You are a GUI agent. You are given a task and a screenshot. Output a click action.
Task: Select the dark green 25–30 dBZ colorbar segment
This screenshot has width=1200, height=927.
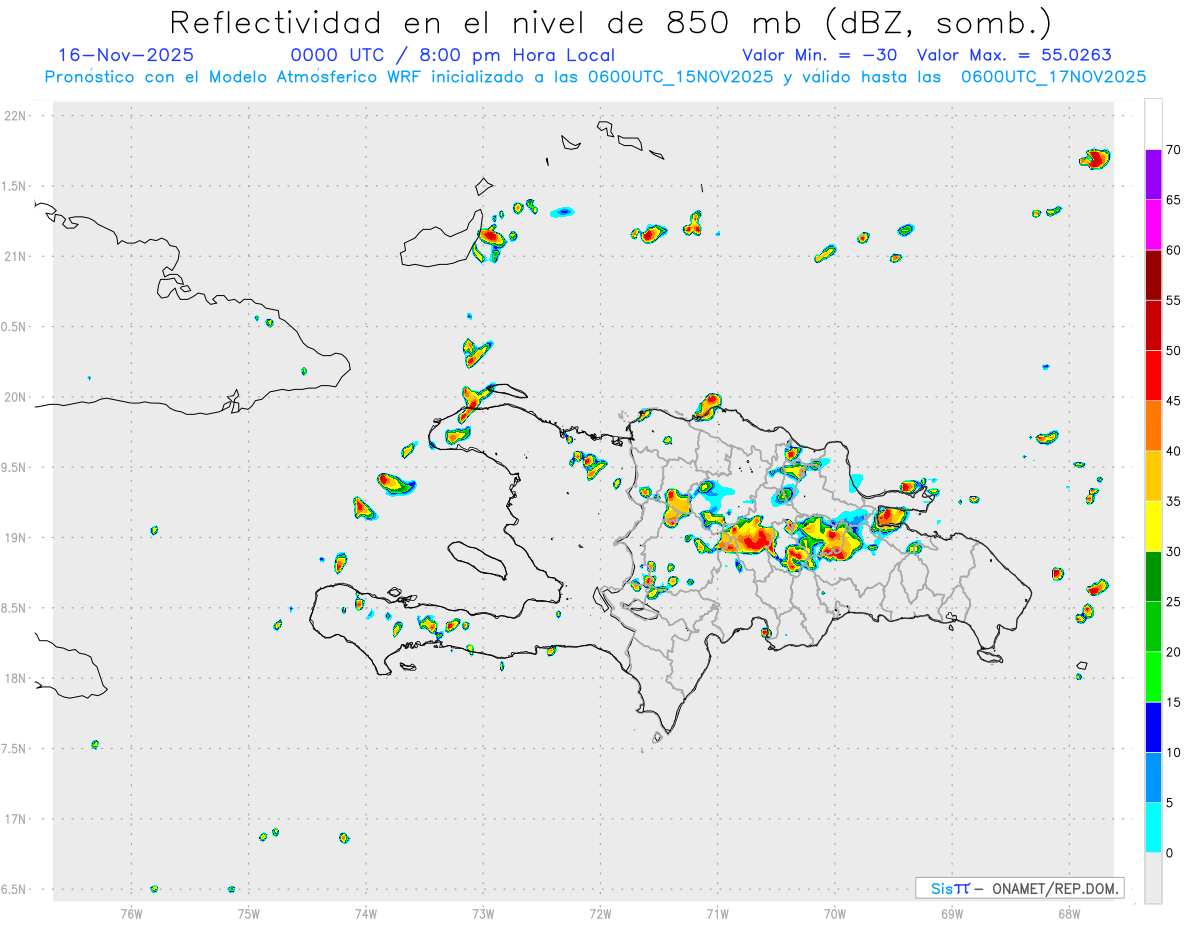click(x=1153, y=576)
